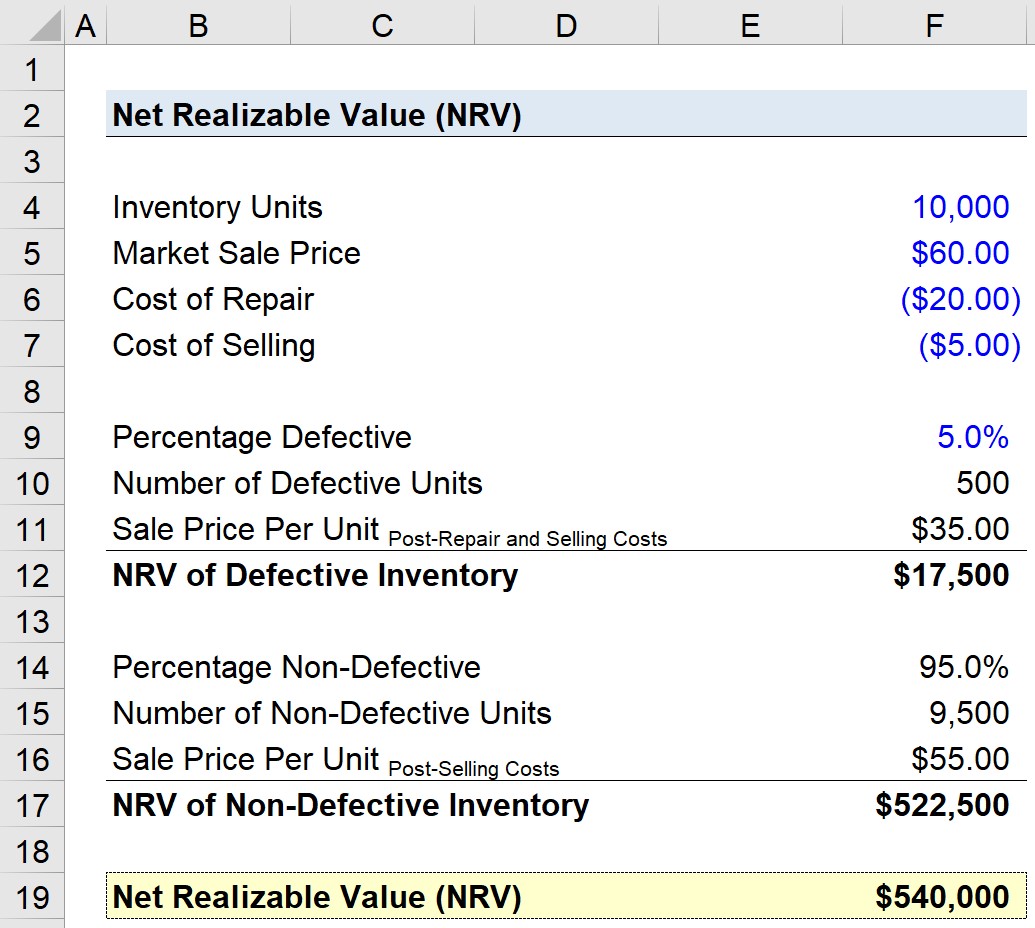Click the 'Percentage Defective' label

(262, 437)
